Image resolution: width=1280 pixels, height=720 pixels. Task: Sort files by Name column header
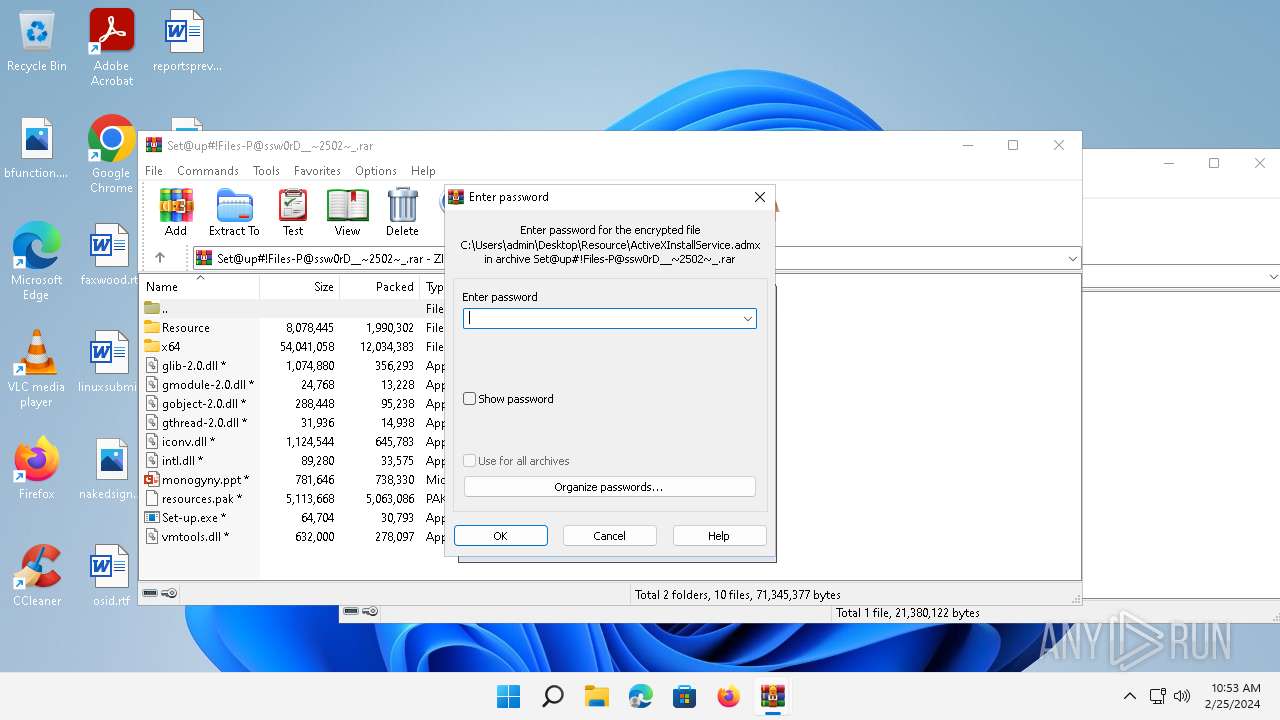pyautogui.click(x=200, y=287)
